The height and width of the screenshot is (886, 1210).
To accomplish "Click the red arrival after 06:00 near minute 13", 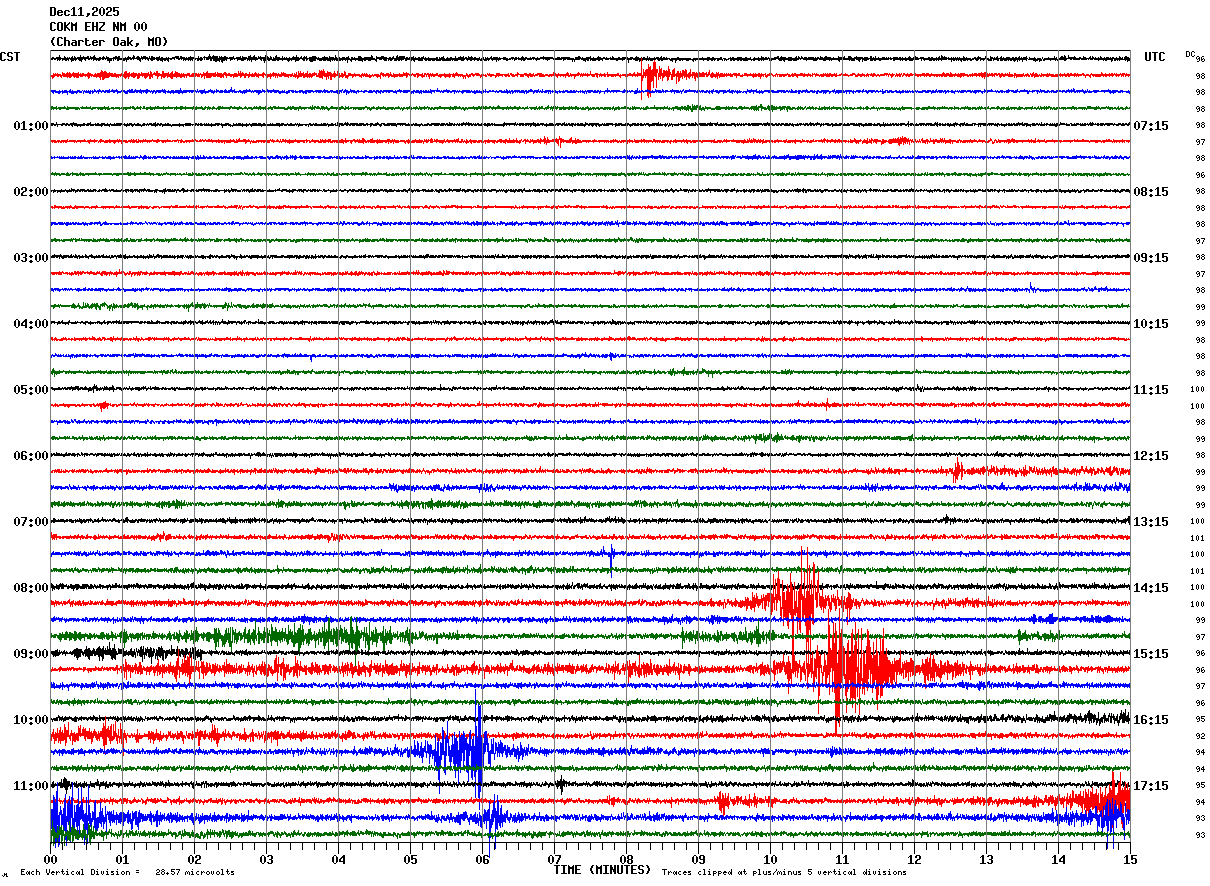I will pos(960,470).
